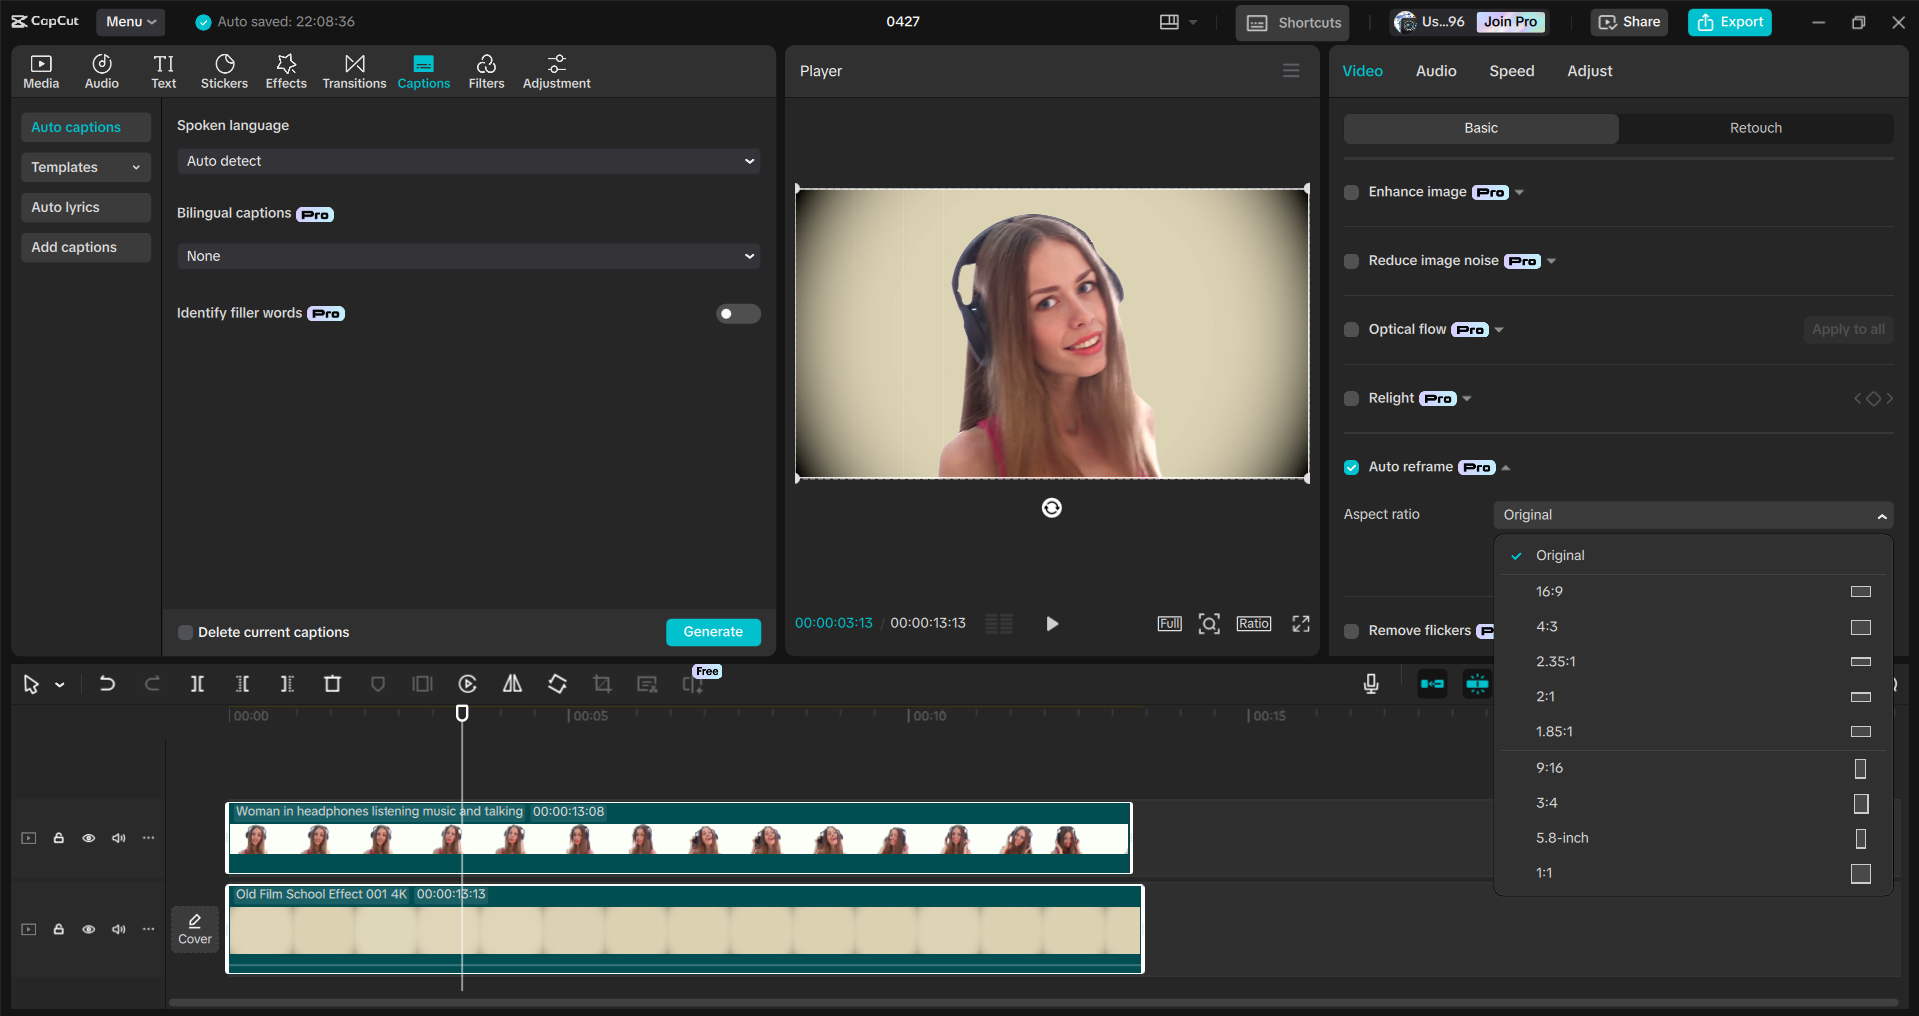The height and width of the screenshot is (1016, 1919).
Task: Check the Delete current captions checkbox
Action: tap(185, 631)
